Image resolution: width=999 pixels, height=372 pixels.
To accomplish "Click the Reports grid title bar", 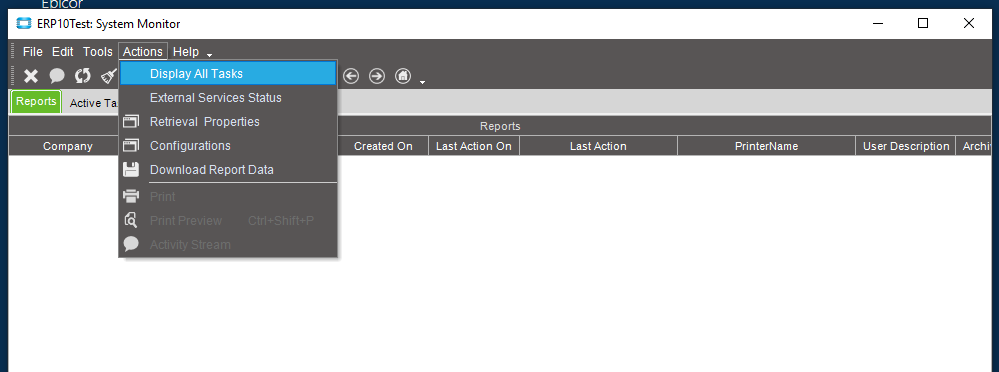I will 500,126.
